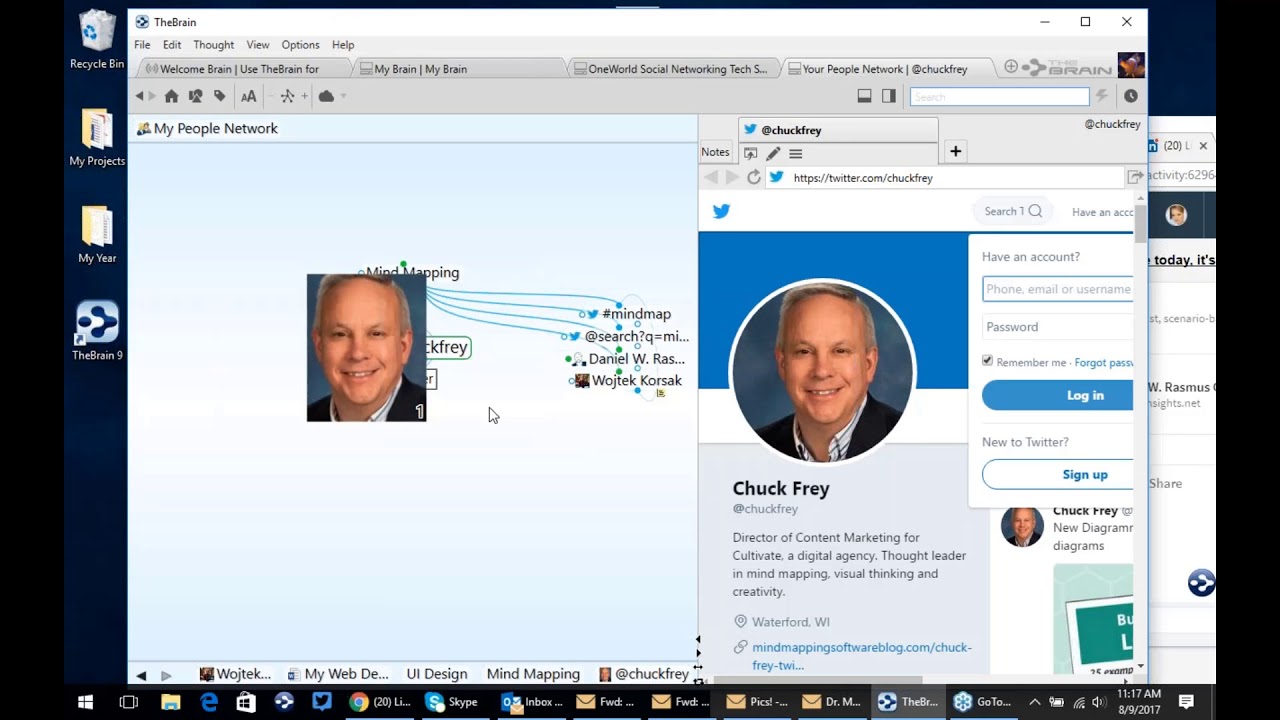Open the Notes tab in content panel

tap(715, 152)
